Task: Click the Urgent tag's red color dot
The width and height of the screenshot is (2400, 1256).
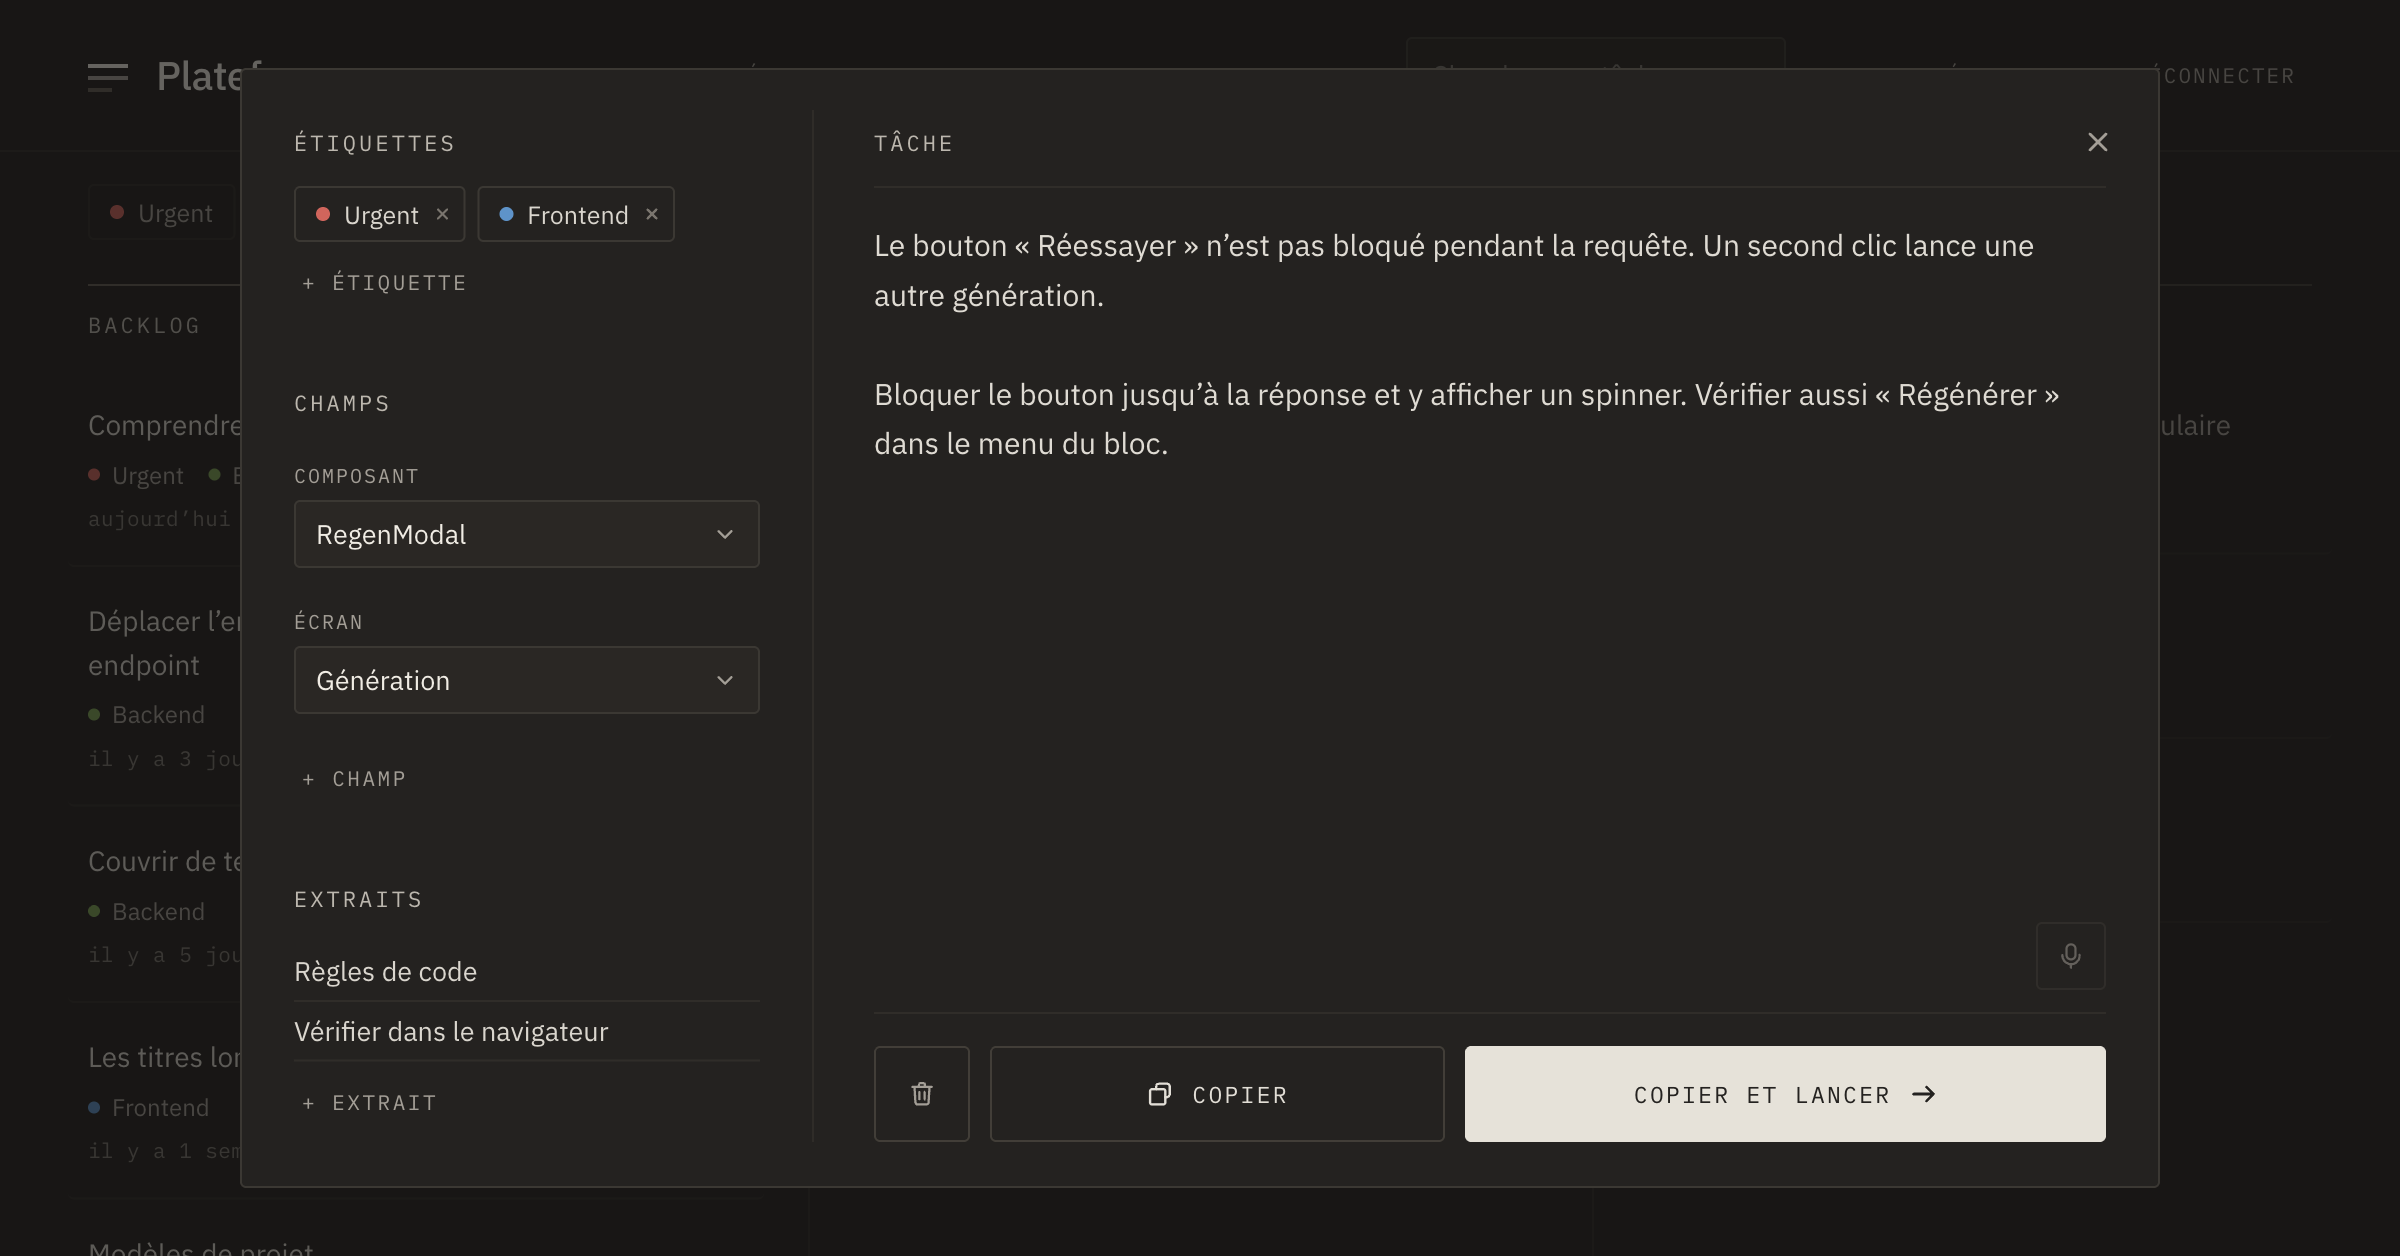Action: coord(323,214)
